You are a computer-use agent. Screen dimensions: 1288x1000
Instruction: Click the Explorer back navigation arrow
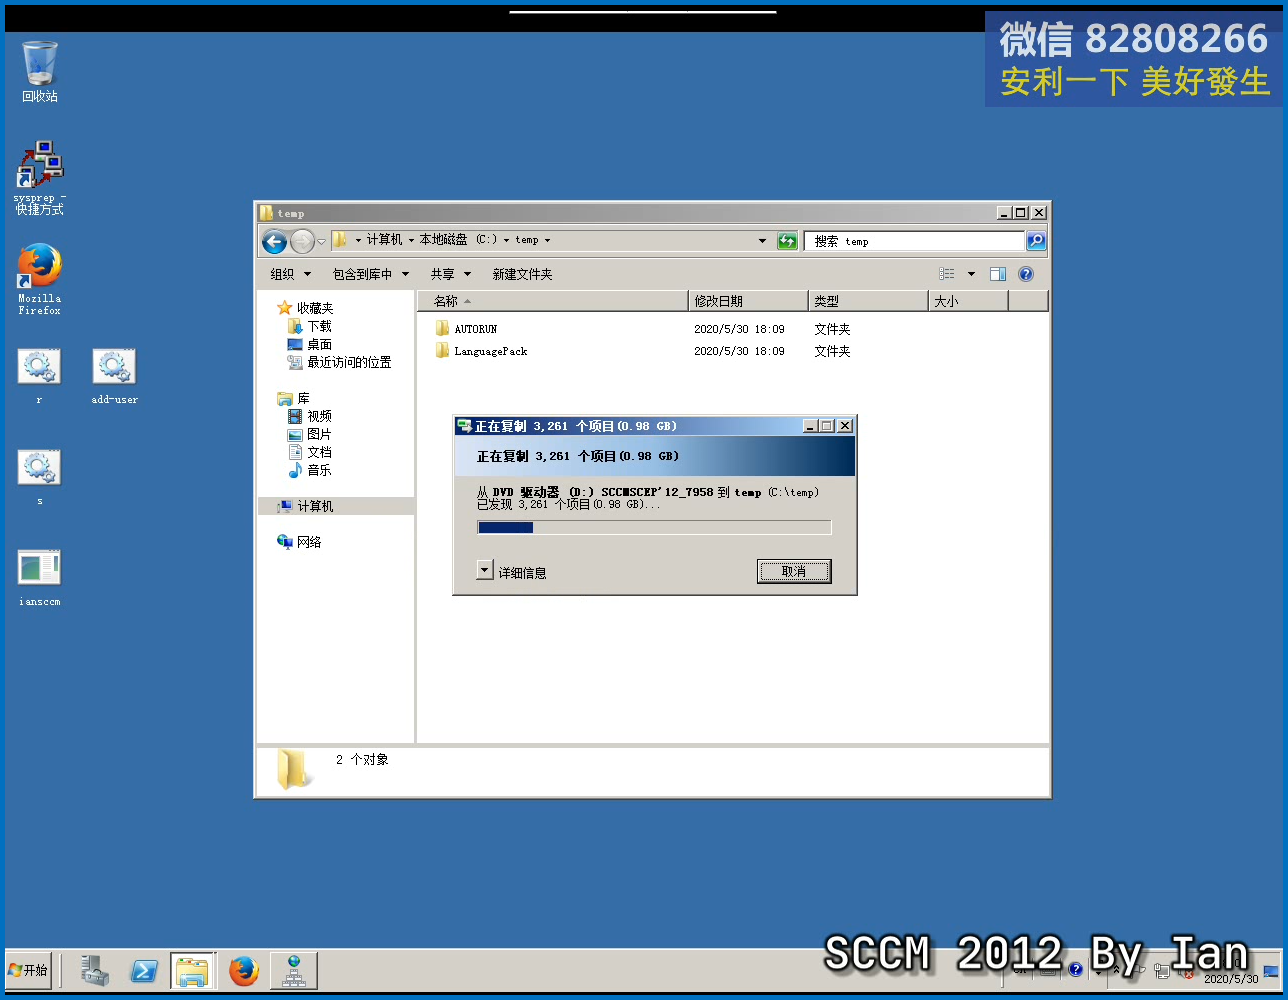274,241
